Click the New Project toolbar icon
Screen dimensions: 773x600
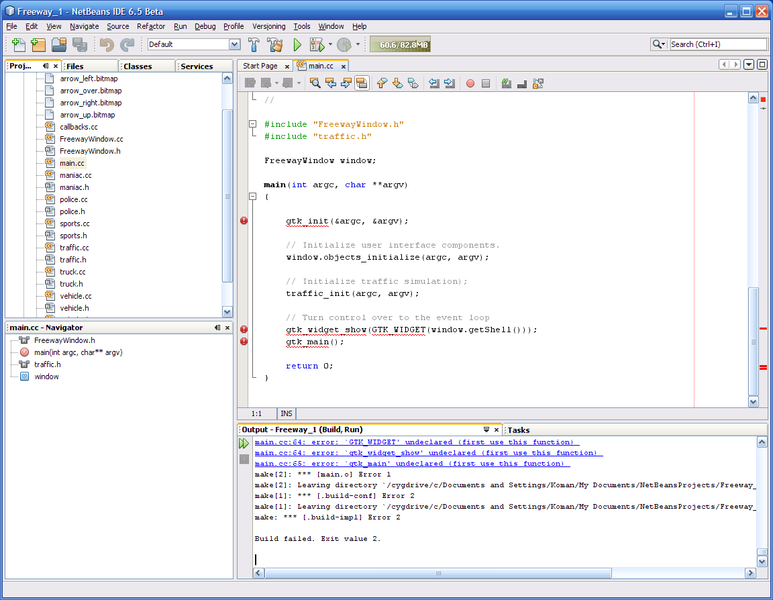coord(38,45)
